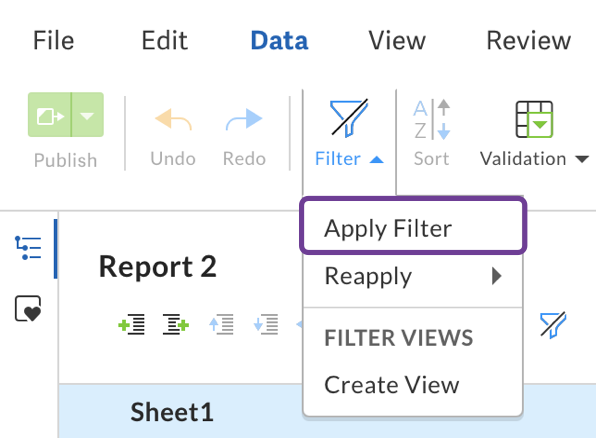Click the Sort A-Z icon

pos(431,119)
